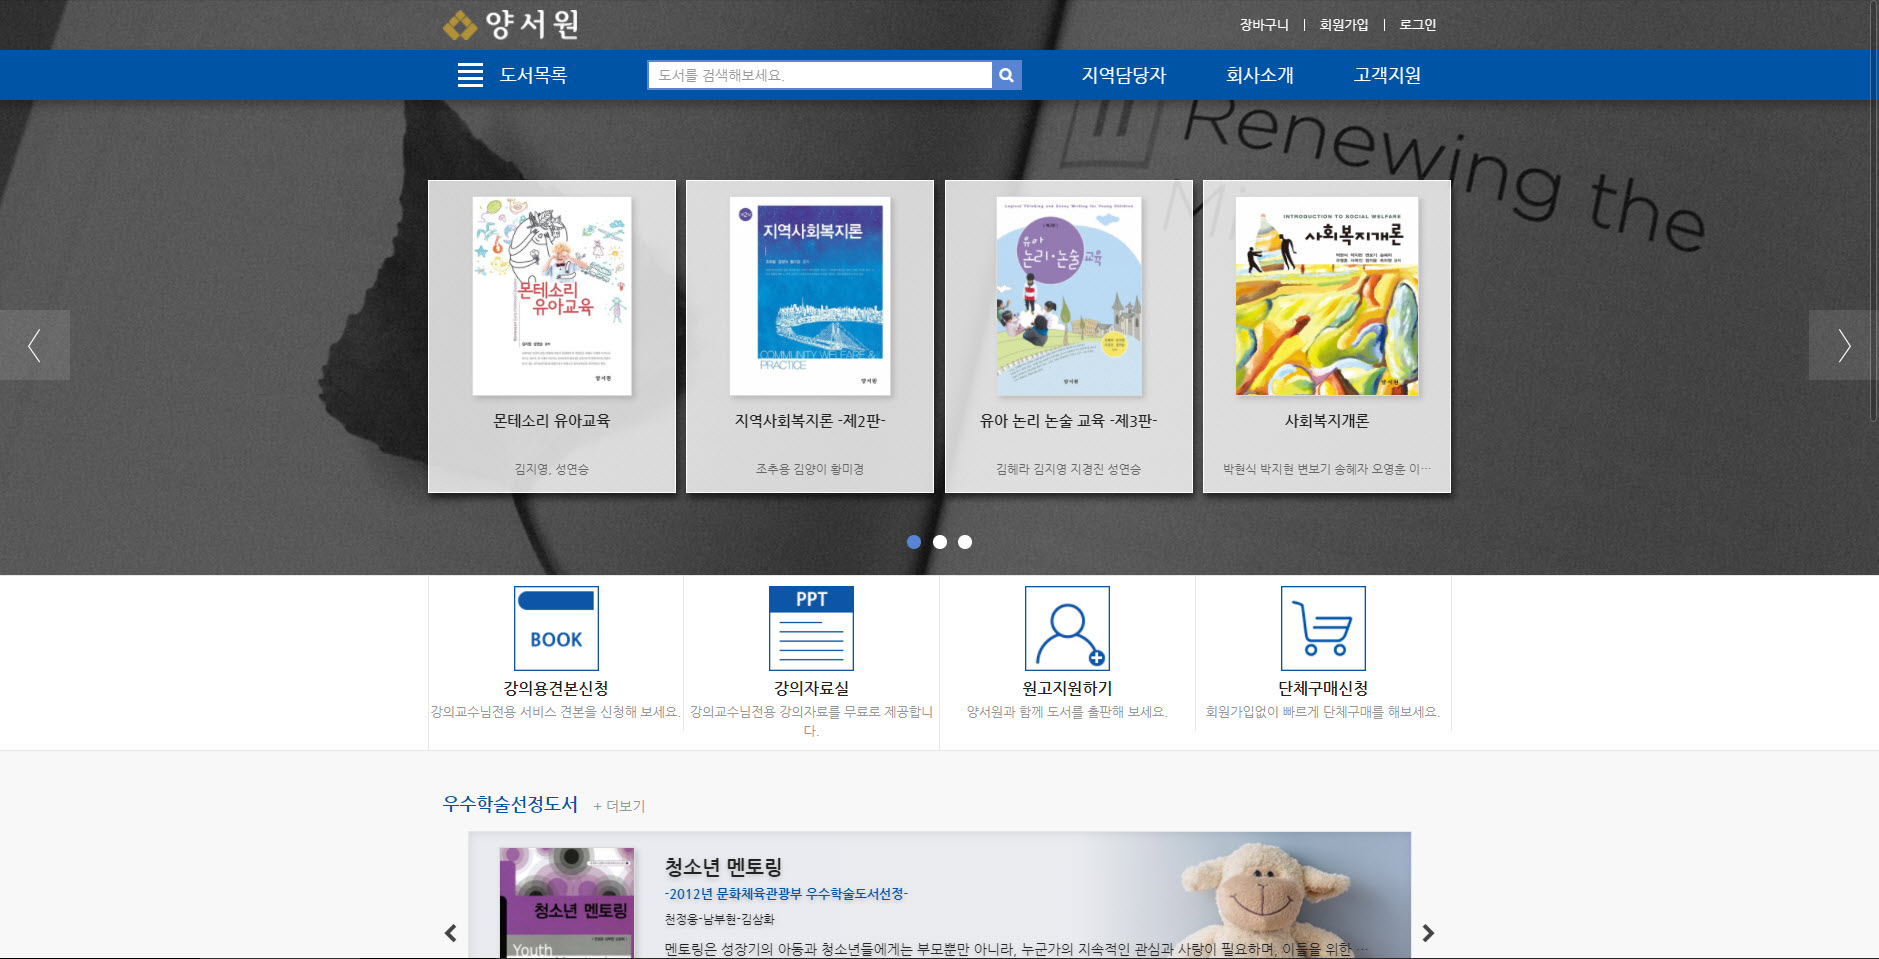Image resolution: width=1879 pixels, height=959 pixels.
Task: Click the 사회복지개론 title text
Action: (x=1327, y=421)
